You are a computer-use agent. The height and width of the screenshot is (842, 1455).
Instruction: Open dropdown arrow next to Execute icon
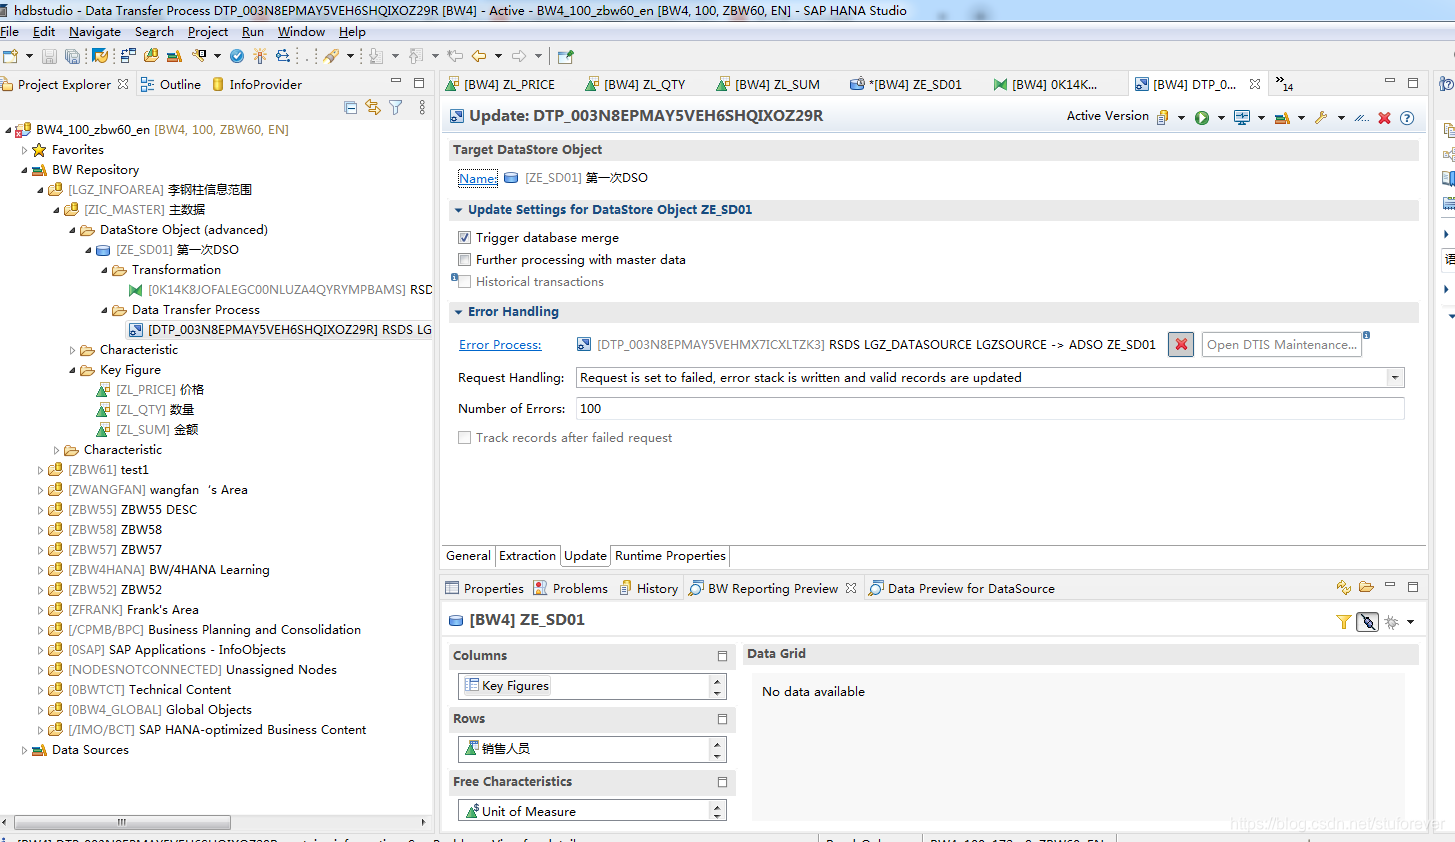1221,118
